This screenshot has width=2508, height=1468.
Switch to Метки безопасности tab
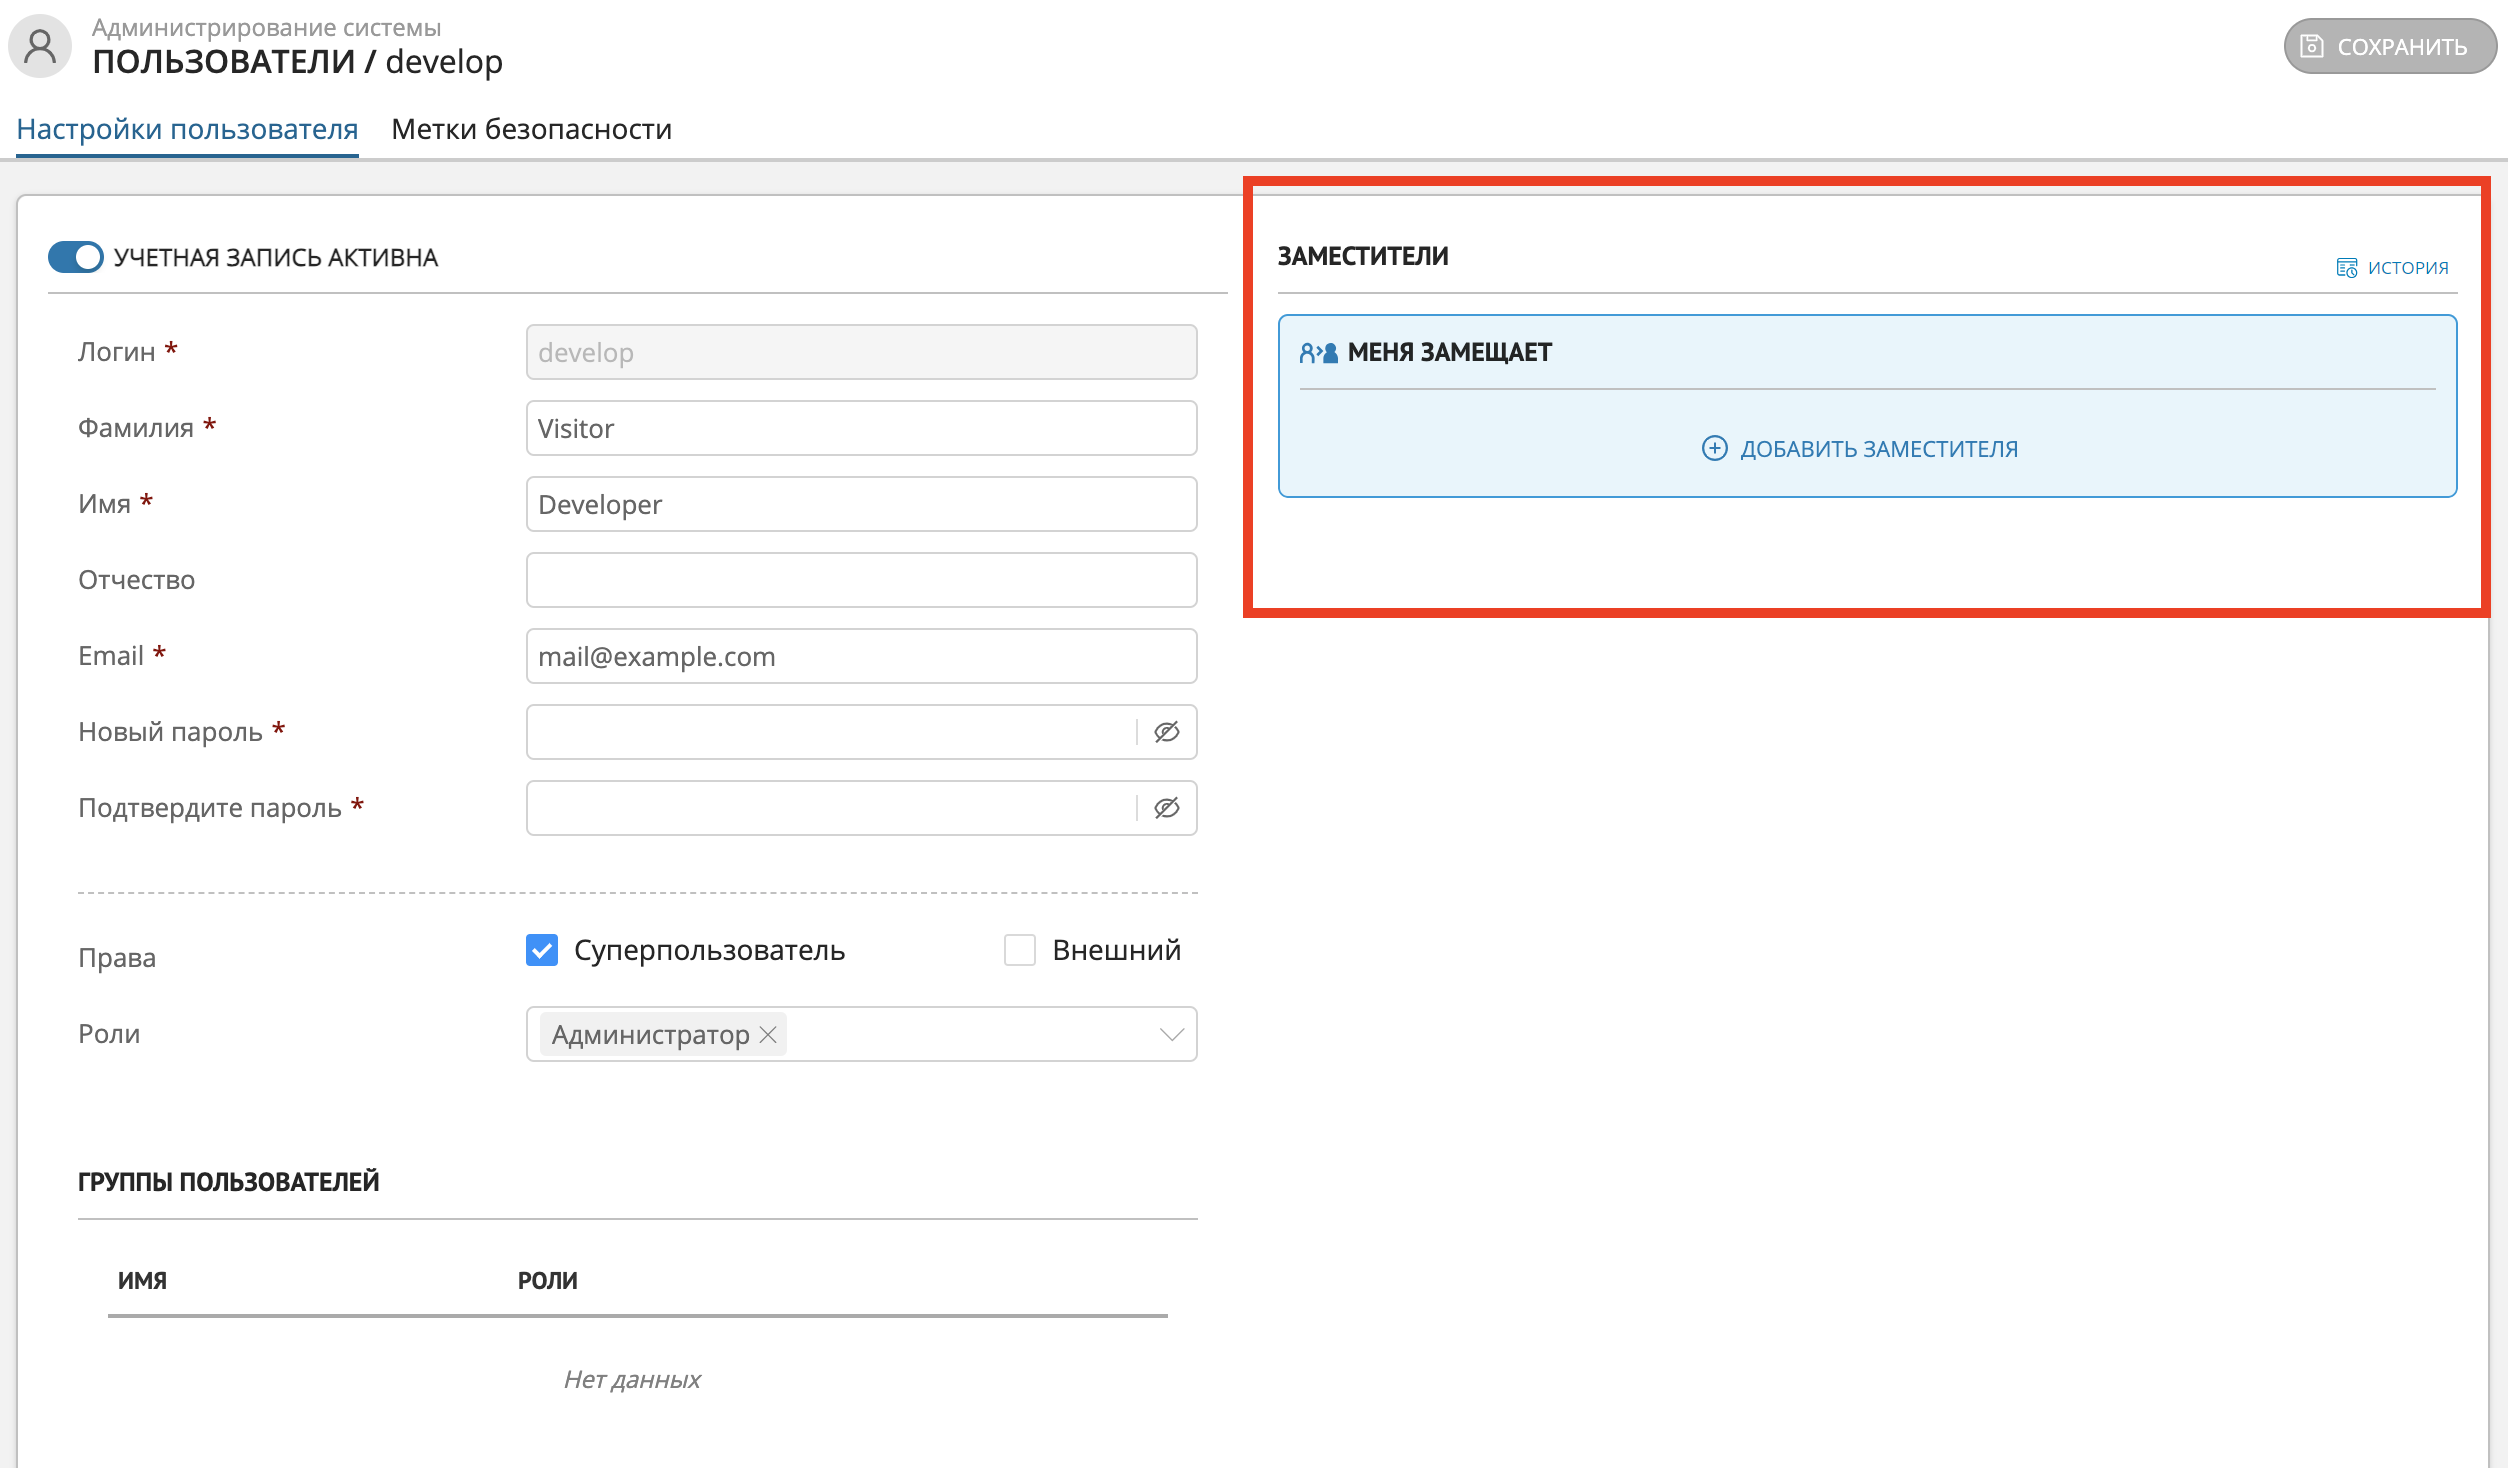tap(531, 129)
